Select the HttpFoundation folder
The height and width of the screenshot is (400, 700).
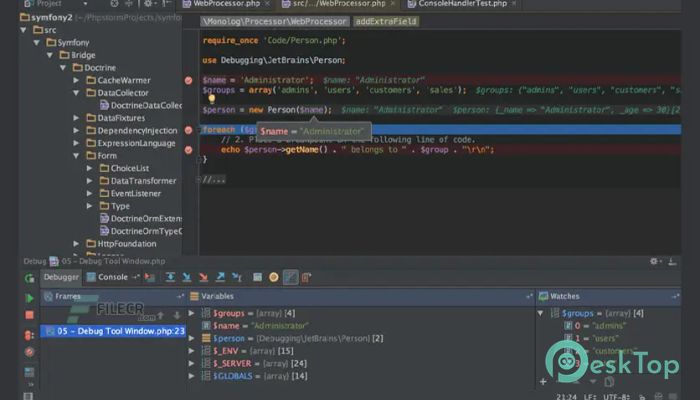(121, 244)
